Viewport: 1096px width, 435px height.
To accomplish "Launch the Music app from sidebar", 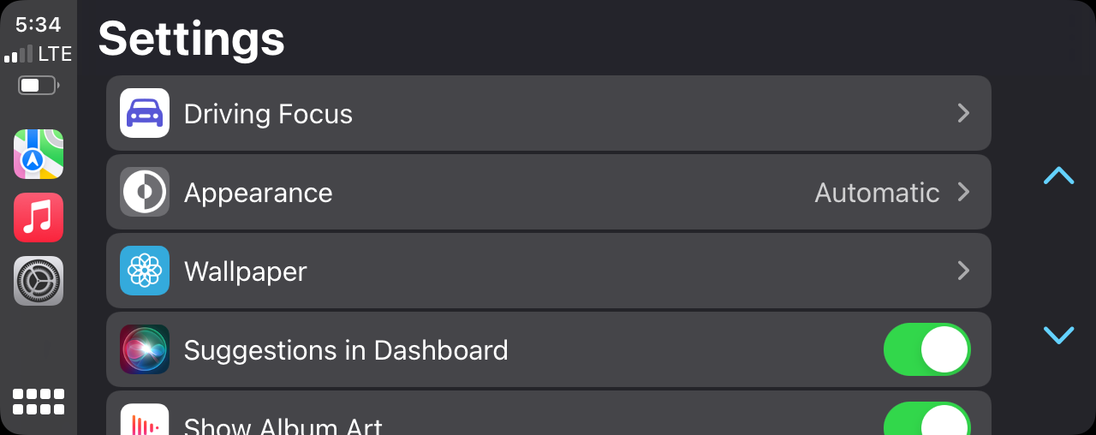I will pos(38,217).
